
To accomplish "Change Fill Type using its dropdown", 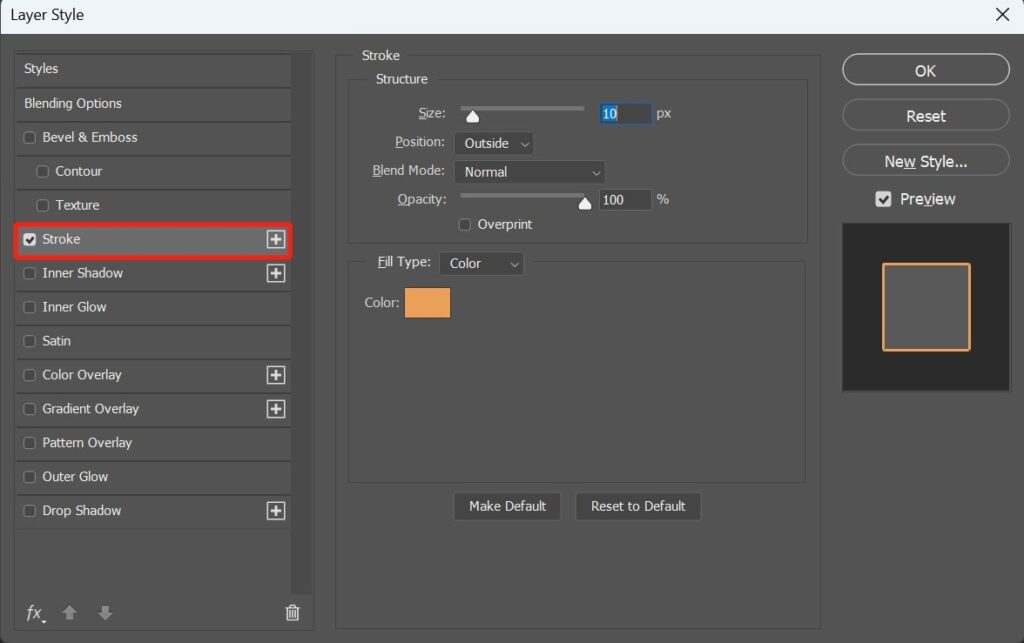I will click(x=481, y=263).
